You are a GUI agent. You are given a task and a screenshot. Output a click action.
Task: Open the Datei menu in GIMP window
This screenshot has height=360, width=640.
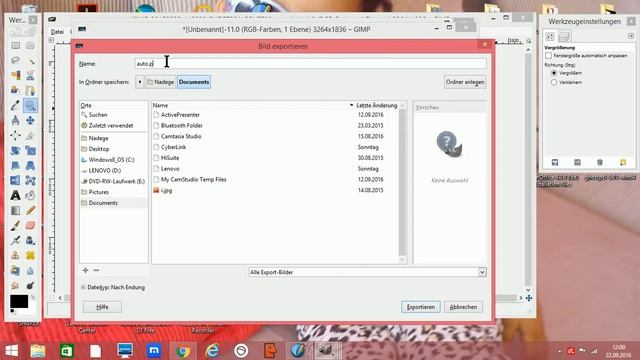coord(57,32)
